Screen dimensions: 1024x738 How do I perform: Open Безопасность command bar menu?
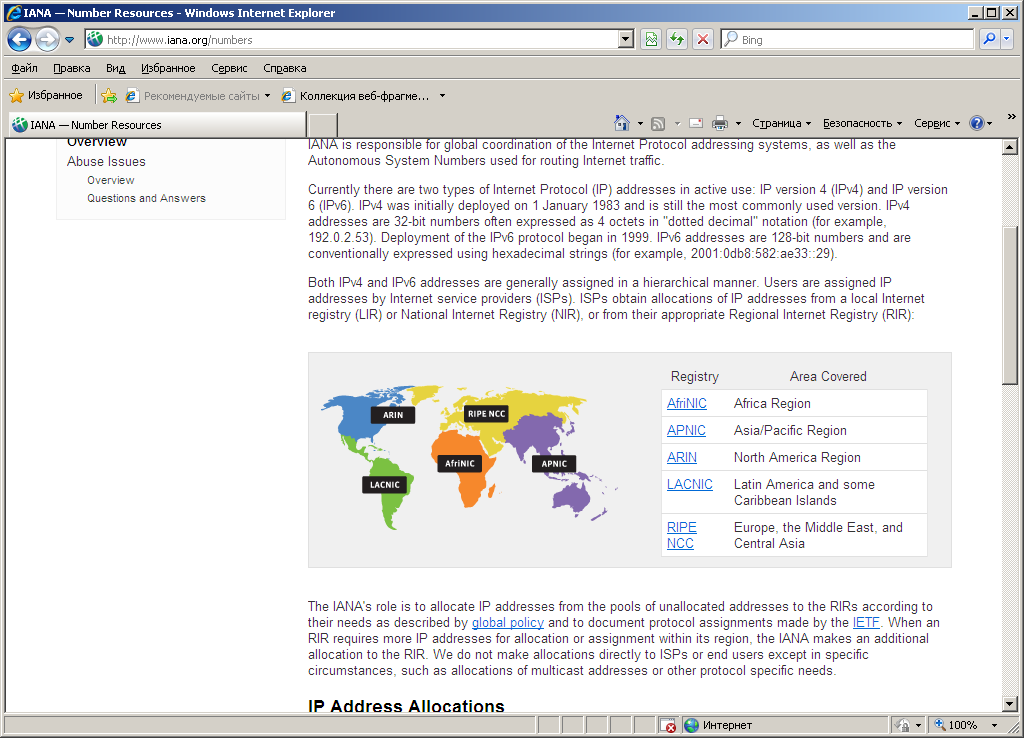click(862, 123)
